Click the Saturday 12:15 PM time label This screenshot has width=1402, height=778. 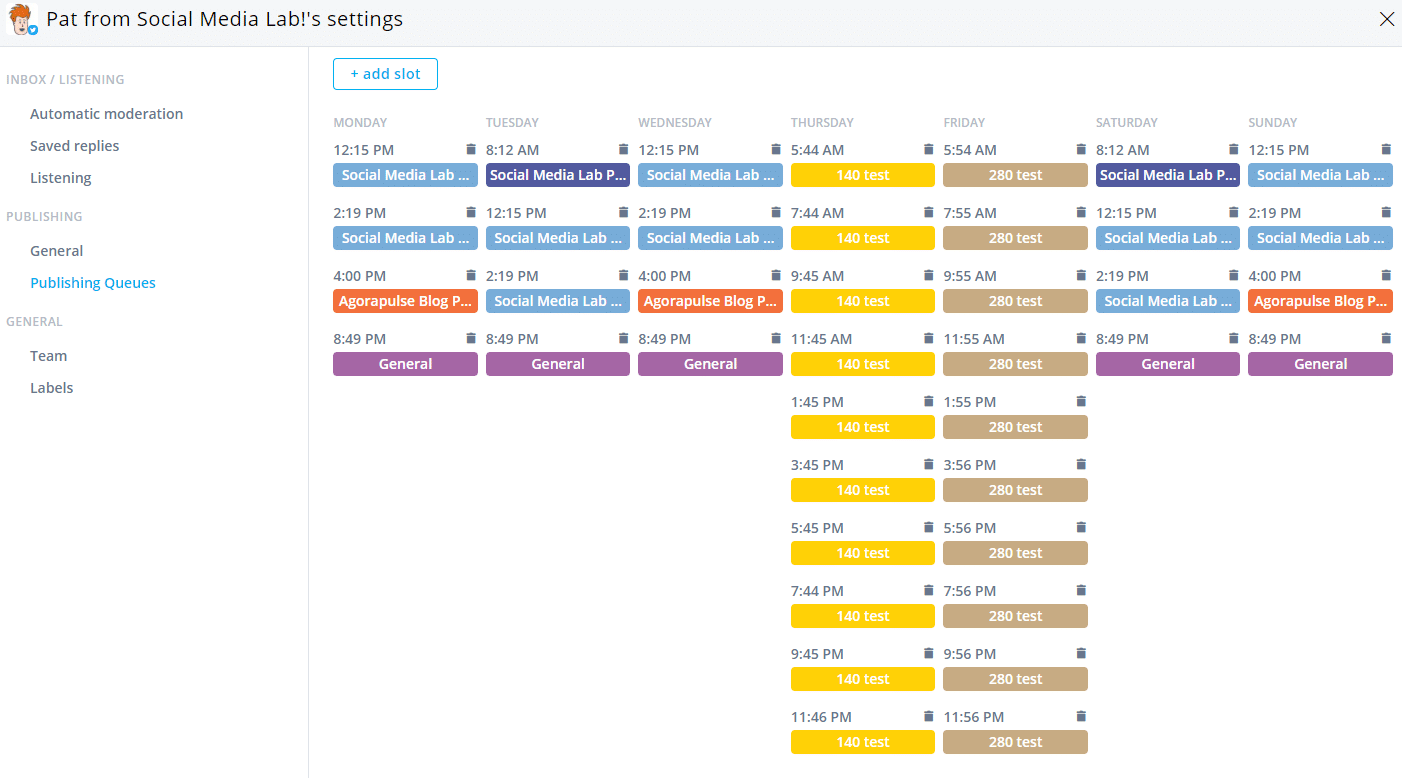click(1126, 213)
